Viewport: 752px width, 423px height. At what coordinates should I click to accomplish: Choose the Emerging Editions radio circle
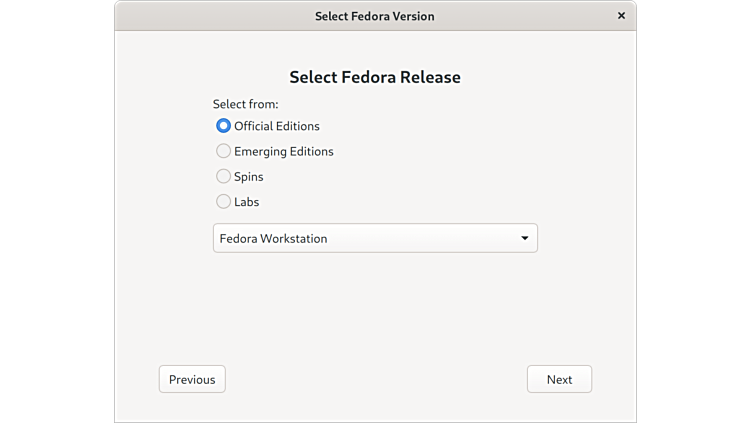pyautogui.click(x=223, y=151)
